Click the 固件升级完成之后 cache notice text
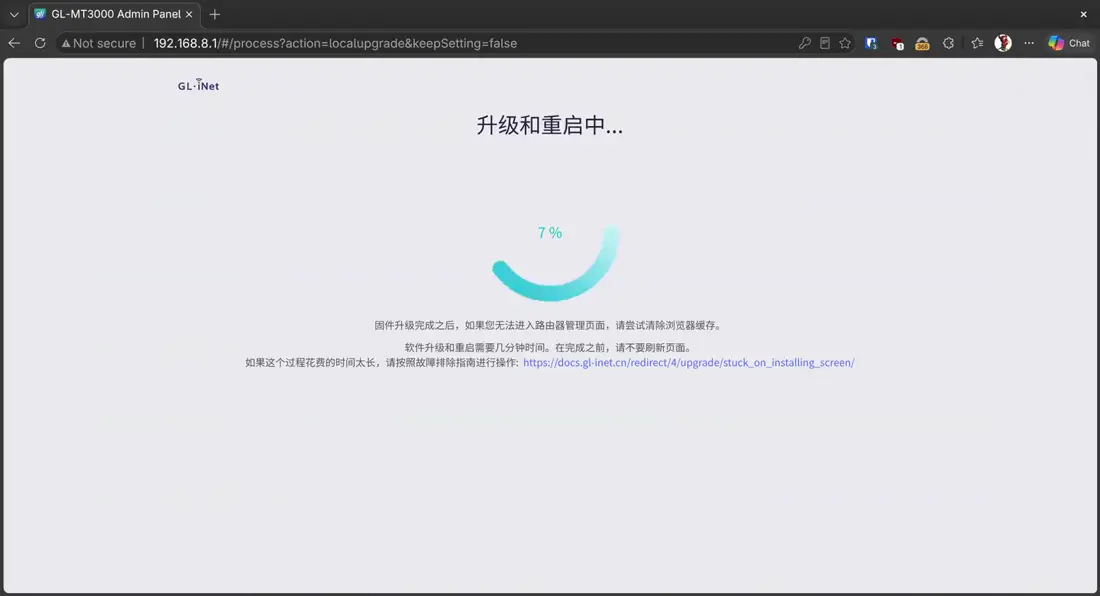The width and height of the screenshot is (1100, 596). [549, 325]
